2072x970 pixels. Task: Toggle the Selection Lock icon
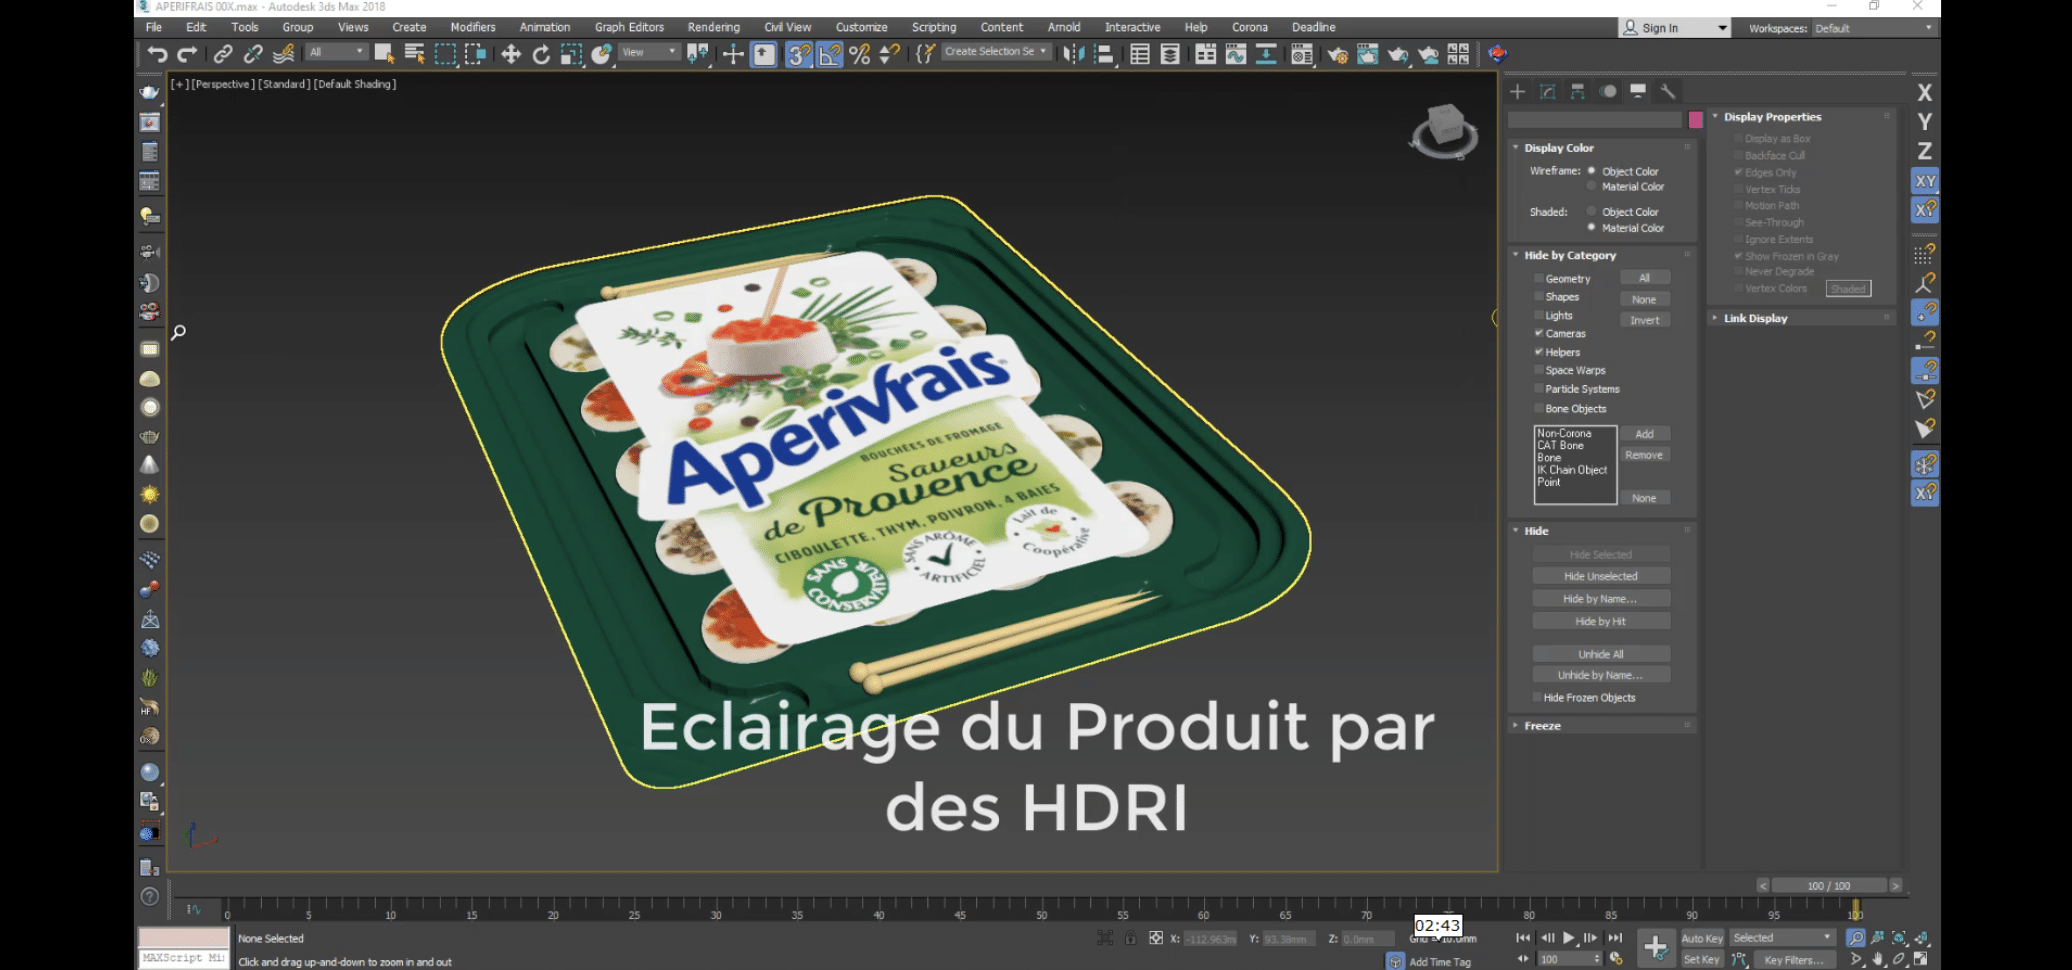click(x=1130, y=938)
